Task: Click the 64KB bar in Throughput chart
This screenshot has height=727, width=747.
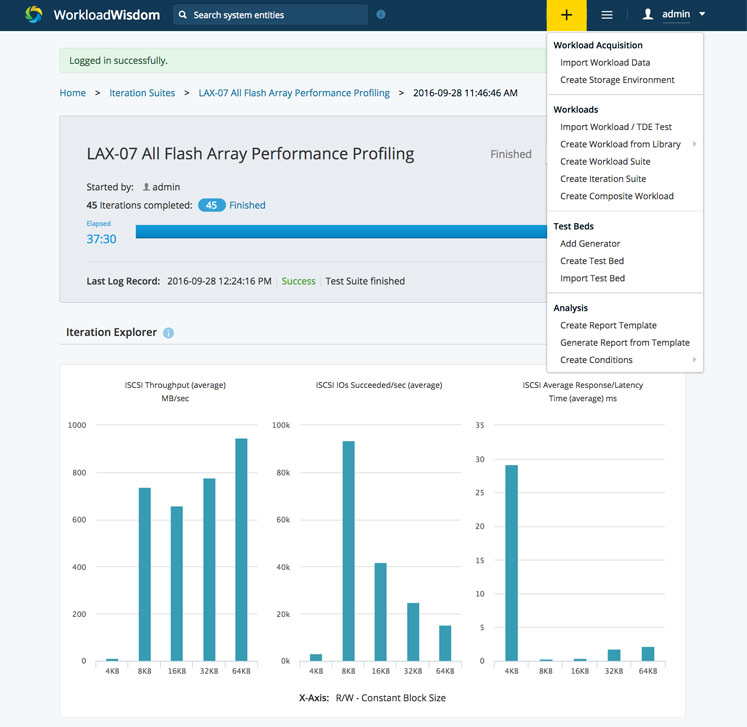Action: [241, 550]
